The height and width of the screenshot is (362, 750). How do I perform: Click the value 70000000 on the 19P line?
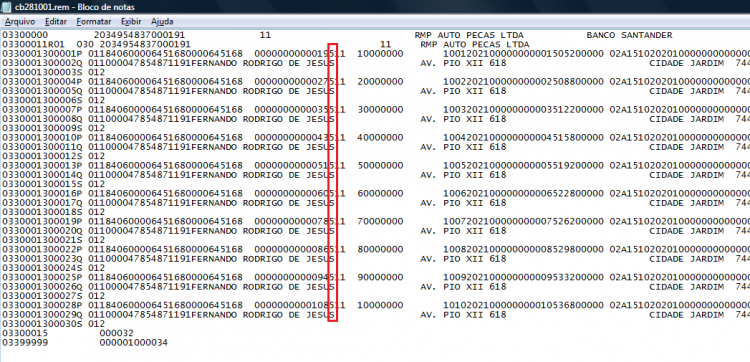pyautogui.click(x=380, y=221)
